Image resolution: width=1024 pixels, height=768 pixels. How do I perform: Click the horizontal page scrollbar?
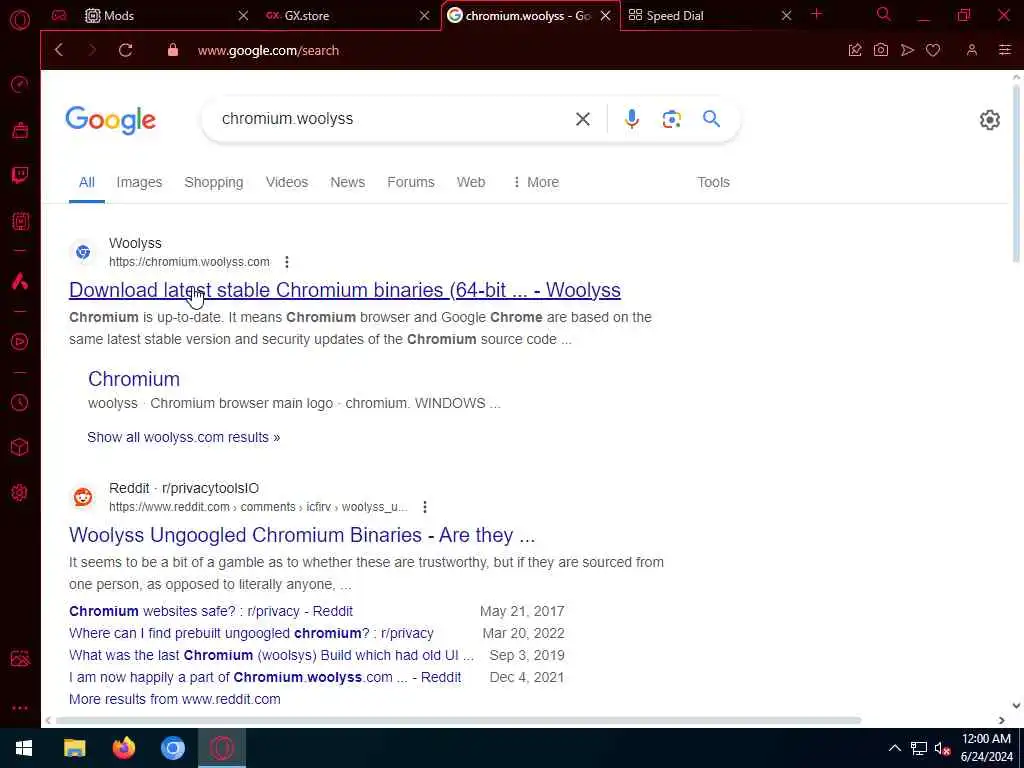pos(458,720)
